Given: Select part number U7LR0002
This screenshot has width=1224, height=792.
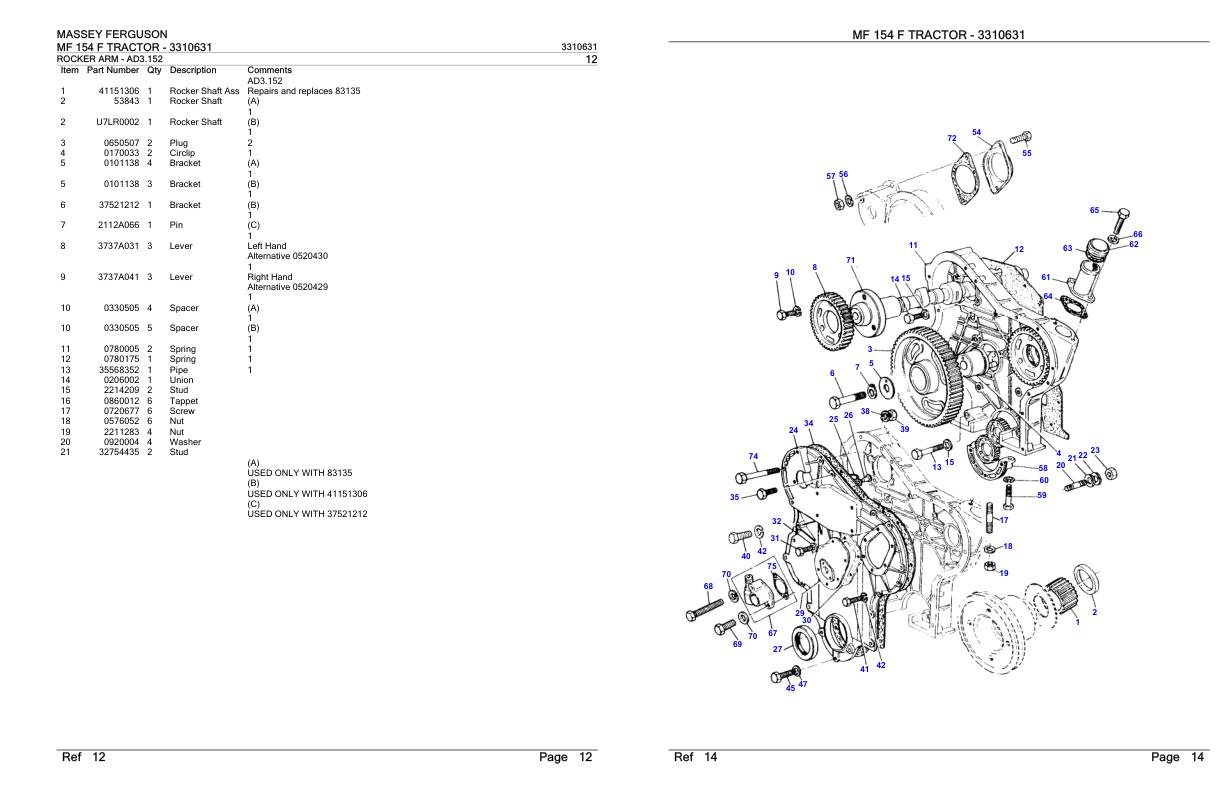Looking at the screenshot, I should [x=118, y=122].
